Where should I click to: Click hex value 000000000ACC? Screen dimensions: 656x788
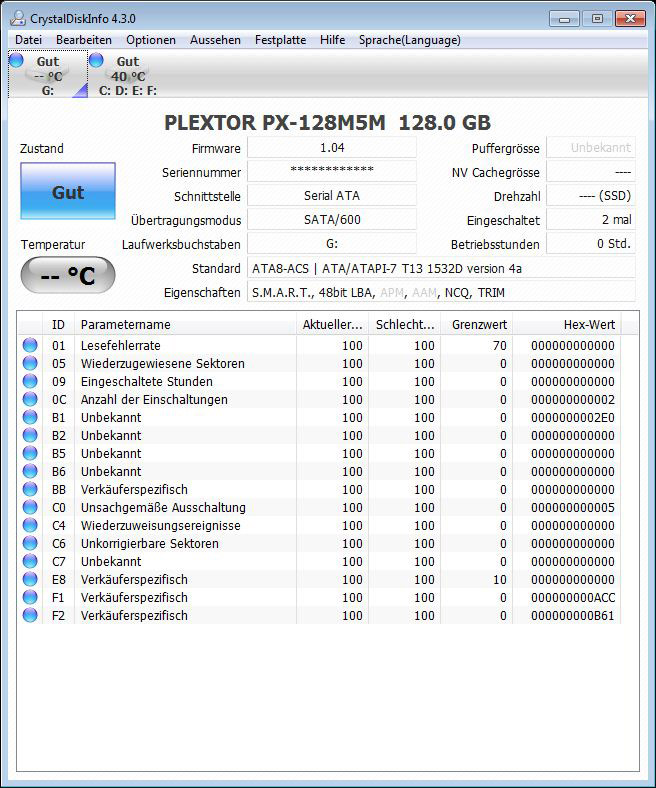point(573,598)
